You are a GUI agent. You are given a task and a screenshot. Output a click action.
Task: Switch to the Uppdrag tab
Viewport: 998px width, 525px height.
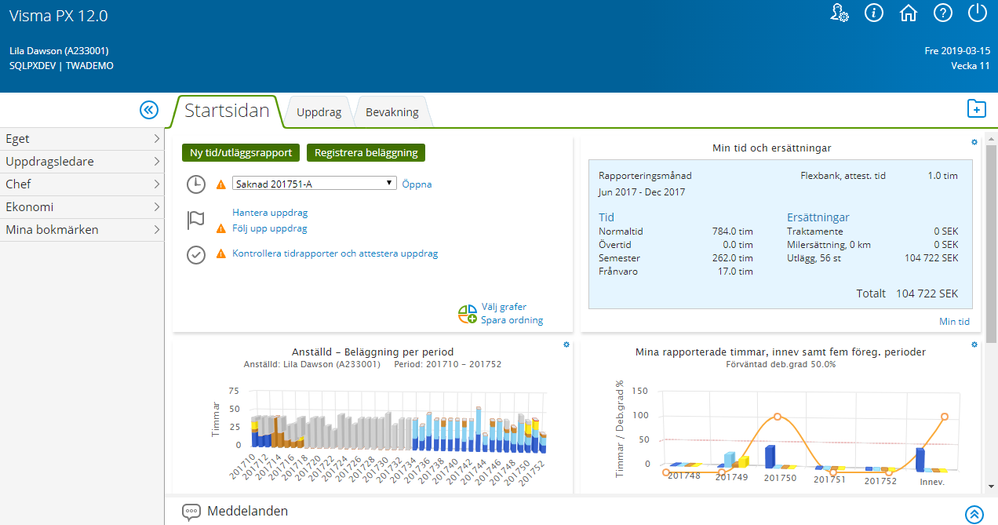pos(319,112)
